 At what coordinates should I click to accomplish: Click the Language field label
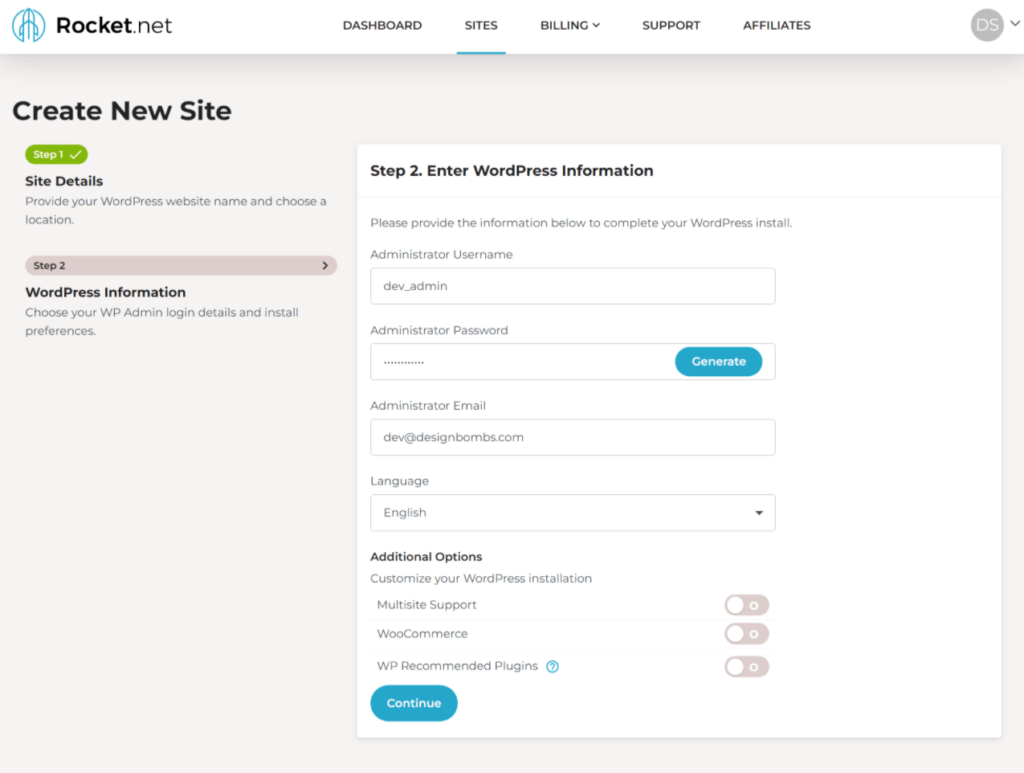[x=400, y=481]
